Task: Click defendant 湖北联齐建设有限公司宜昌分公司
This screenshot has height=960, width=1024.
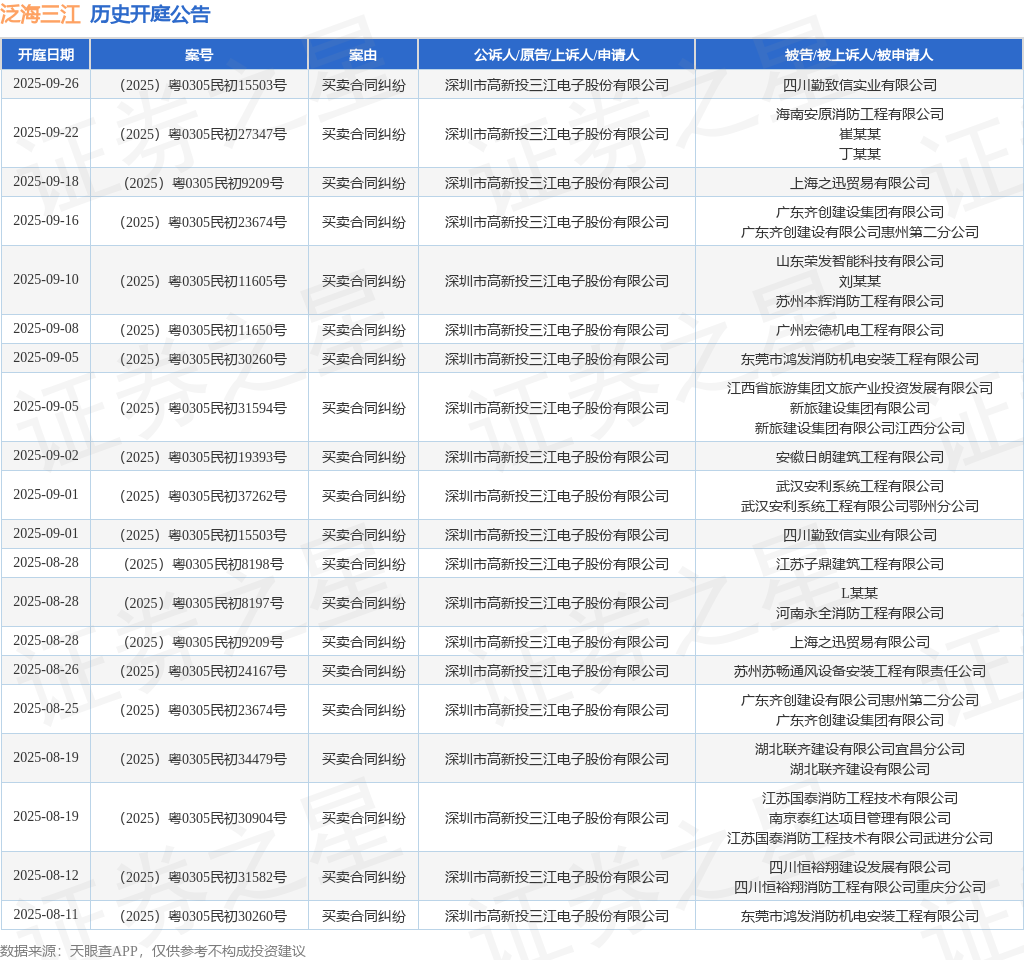Action: click(859, 749)
